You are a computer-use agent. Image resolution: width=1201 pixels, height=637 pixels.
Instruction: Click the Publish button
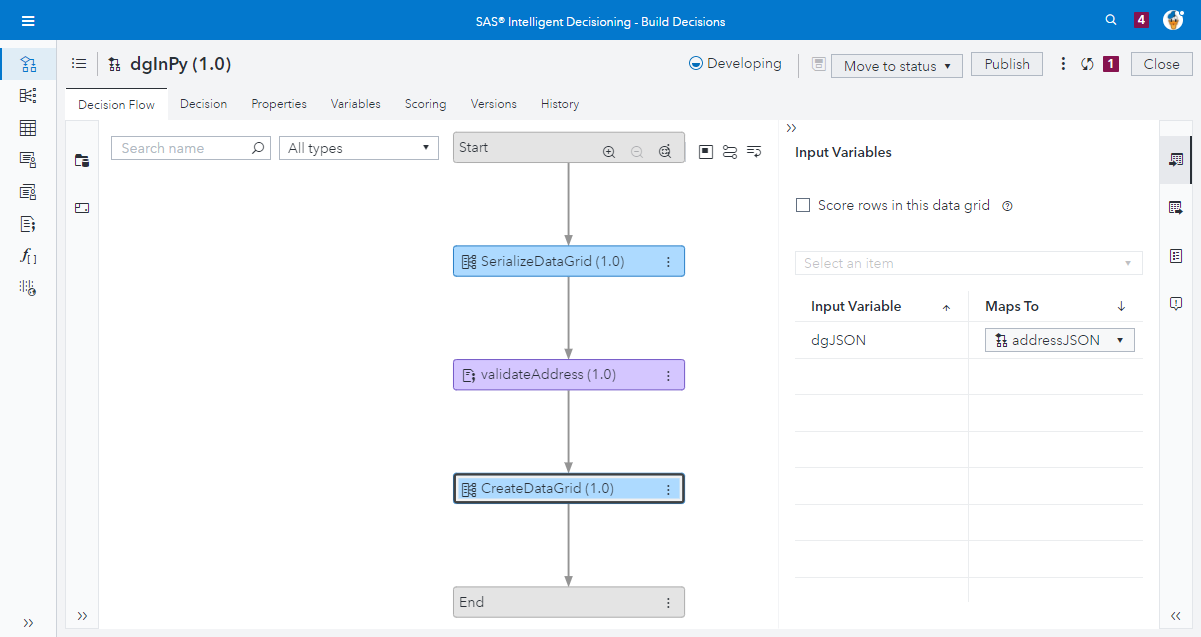click(x=1006, y=63)
